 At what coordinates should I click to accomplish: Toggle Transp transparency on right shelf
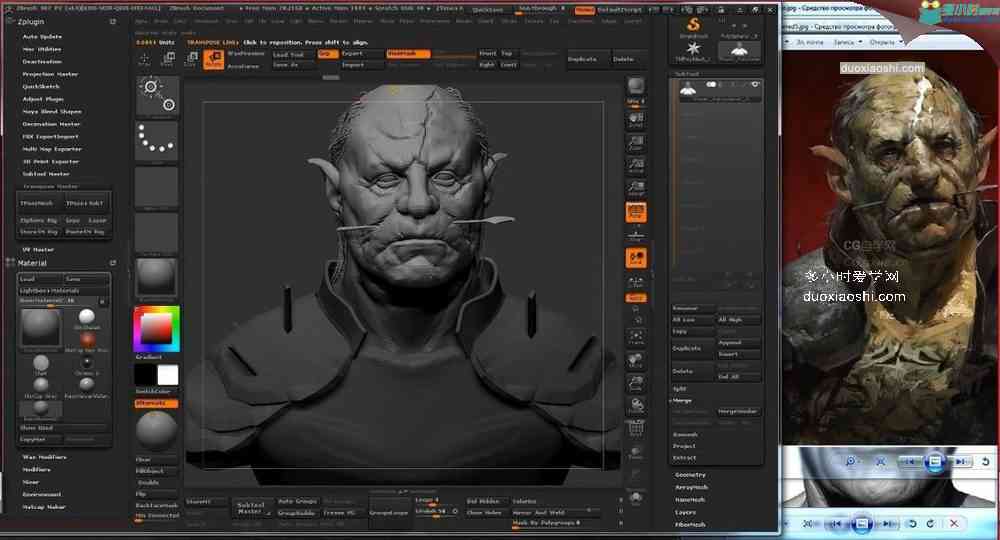click(x=636, y=451)
